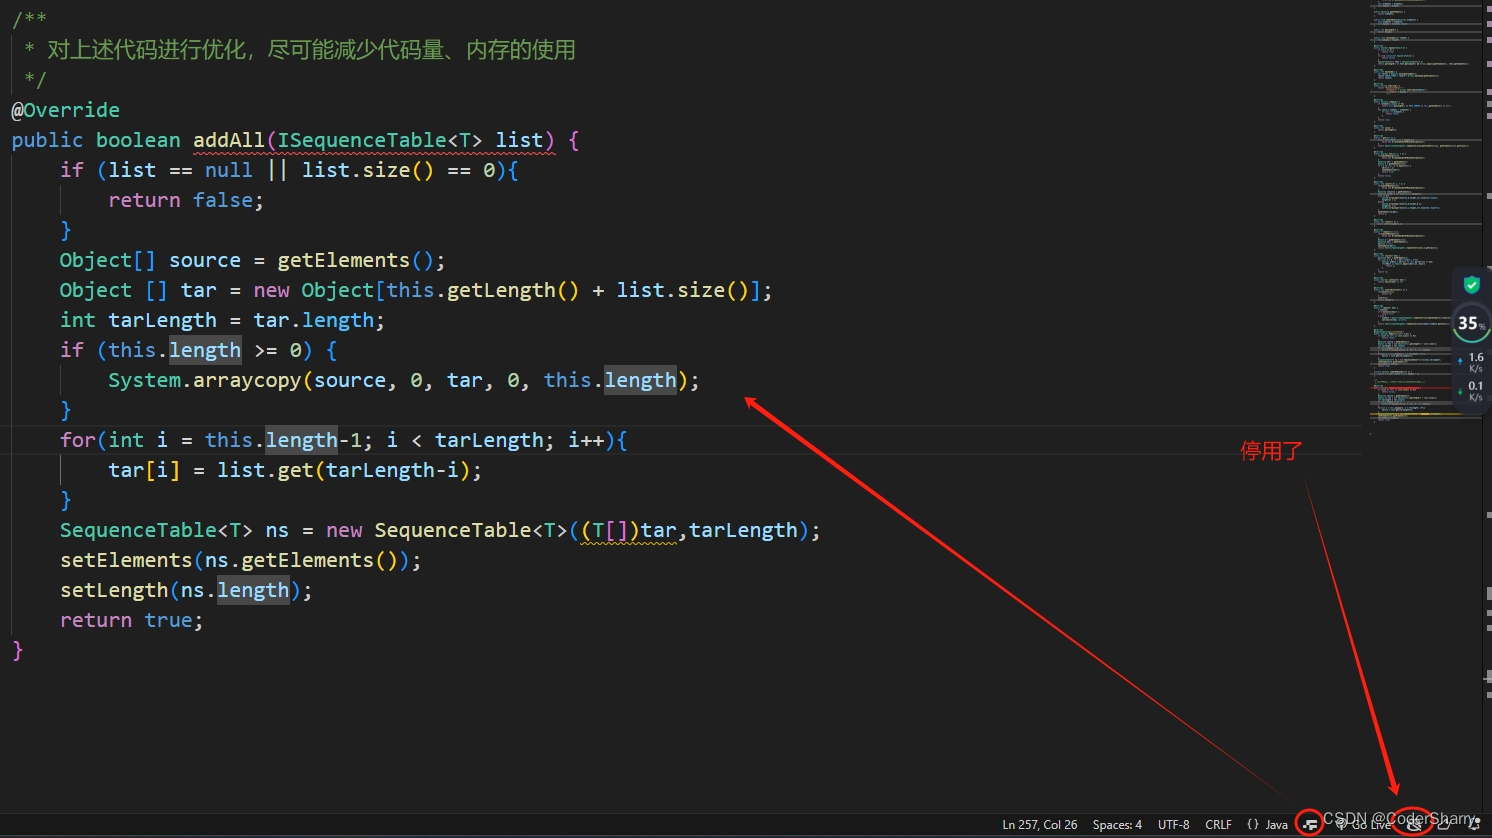
Task: Click the ISequenceTable<T> parameter type
Action: (x=380, y=140)
